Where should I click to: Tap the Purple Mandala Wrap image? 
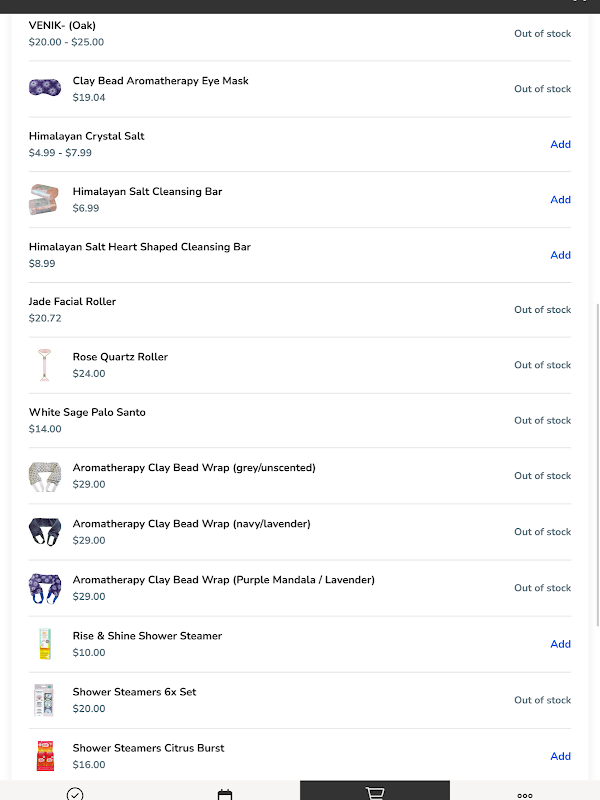tap(45, 588)
